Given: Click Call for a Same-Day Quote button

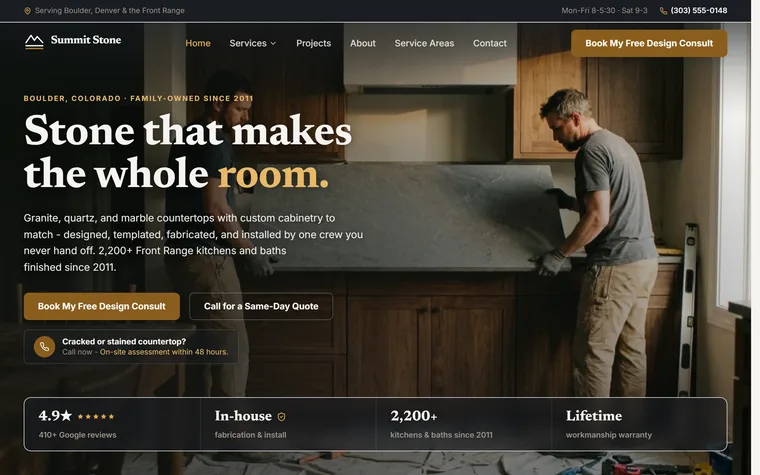Looking at the screenshot, I should point(261,306).
